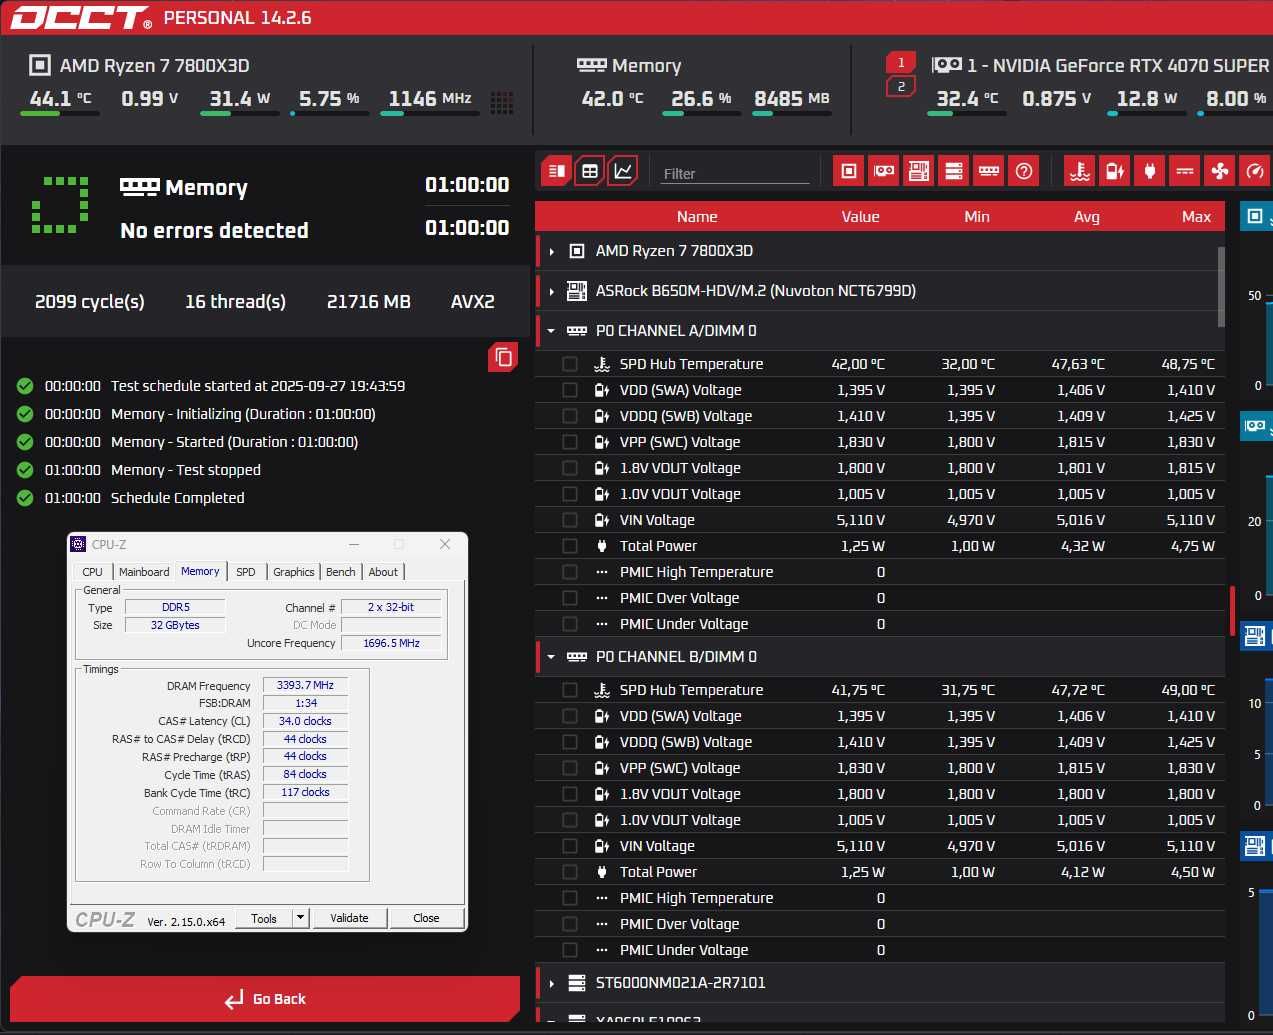1273x1035 pixels.
Task: Switch to table view icon
Action: click(590, 171)
